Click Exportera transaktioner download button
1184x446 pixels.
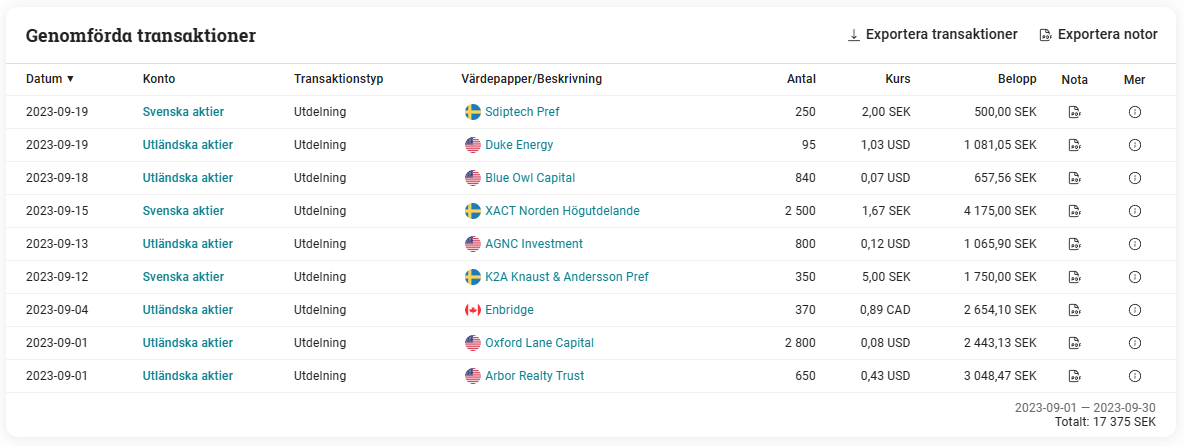click(932, 35)
